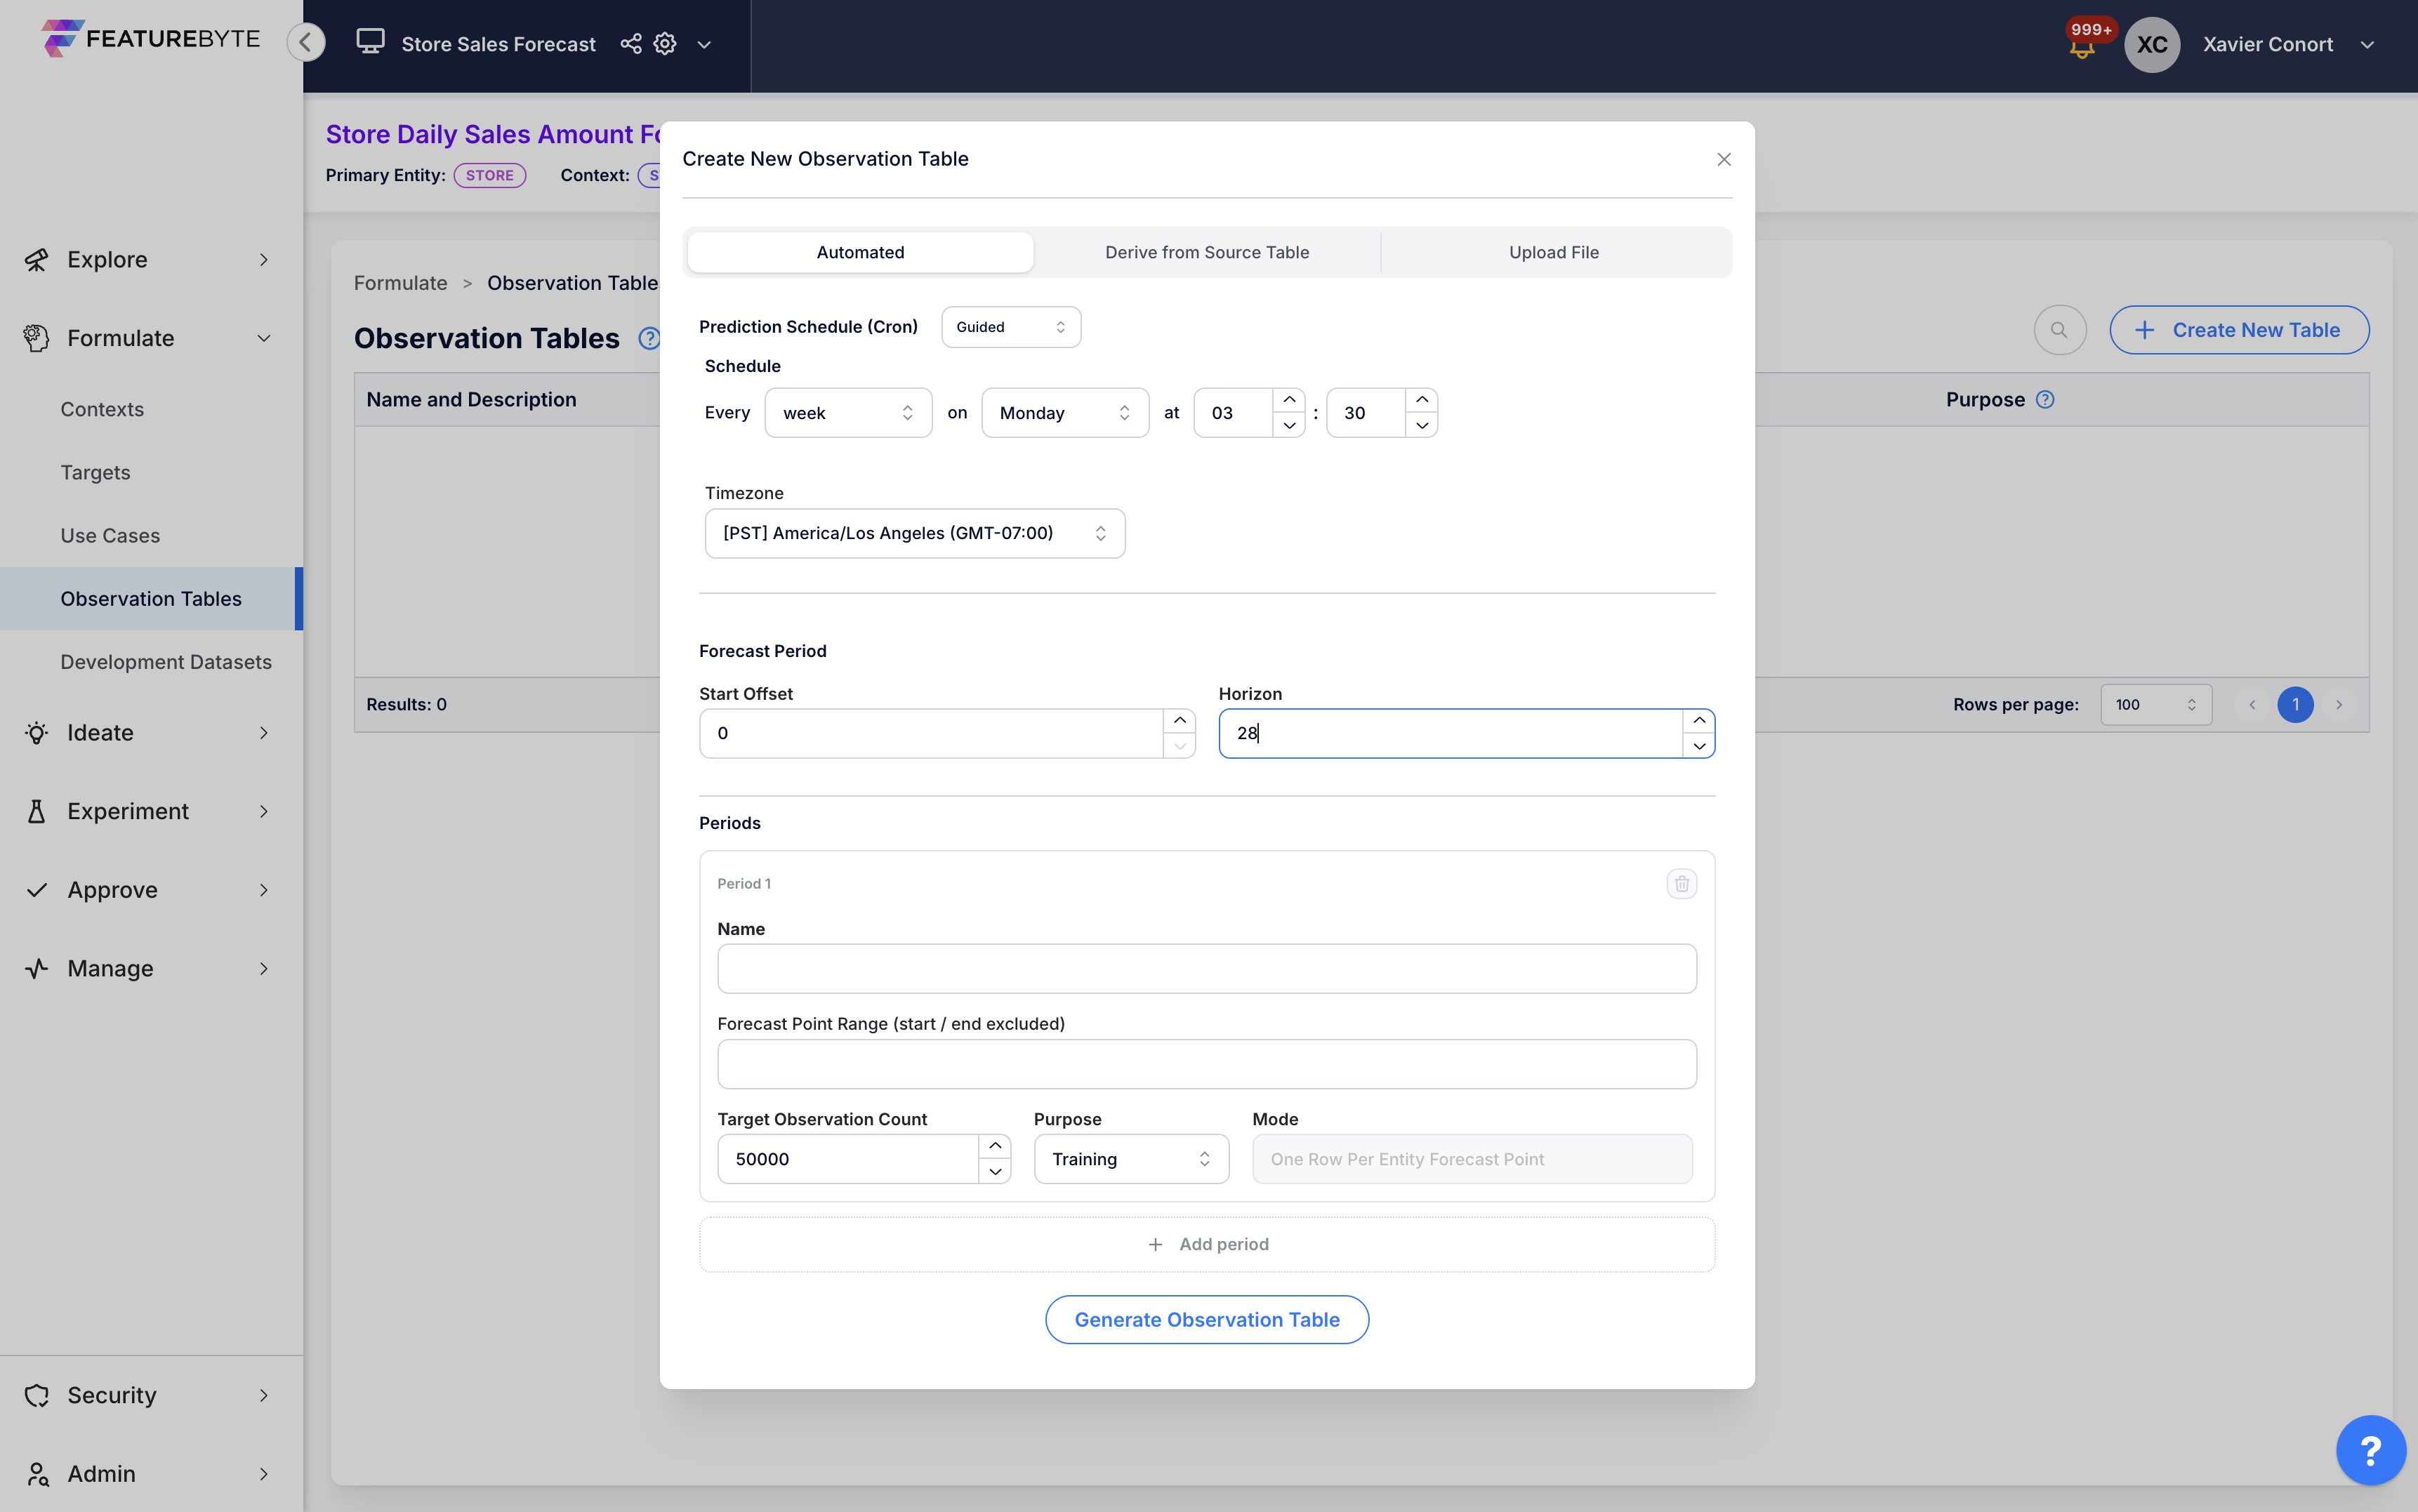Open the Timezone selector
The height and width of the screenshot is (1512, 2418).
[913, 533]
